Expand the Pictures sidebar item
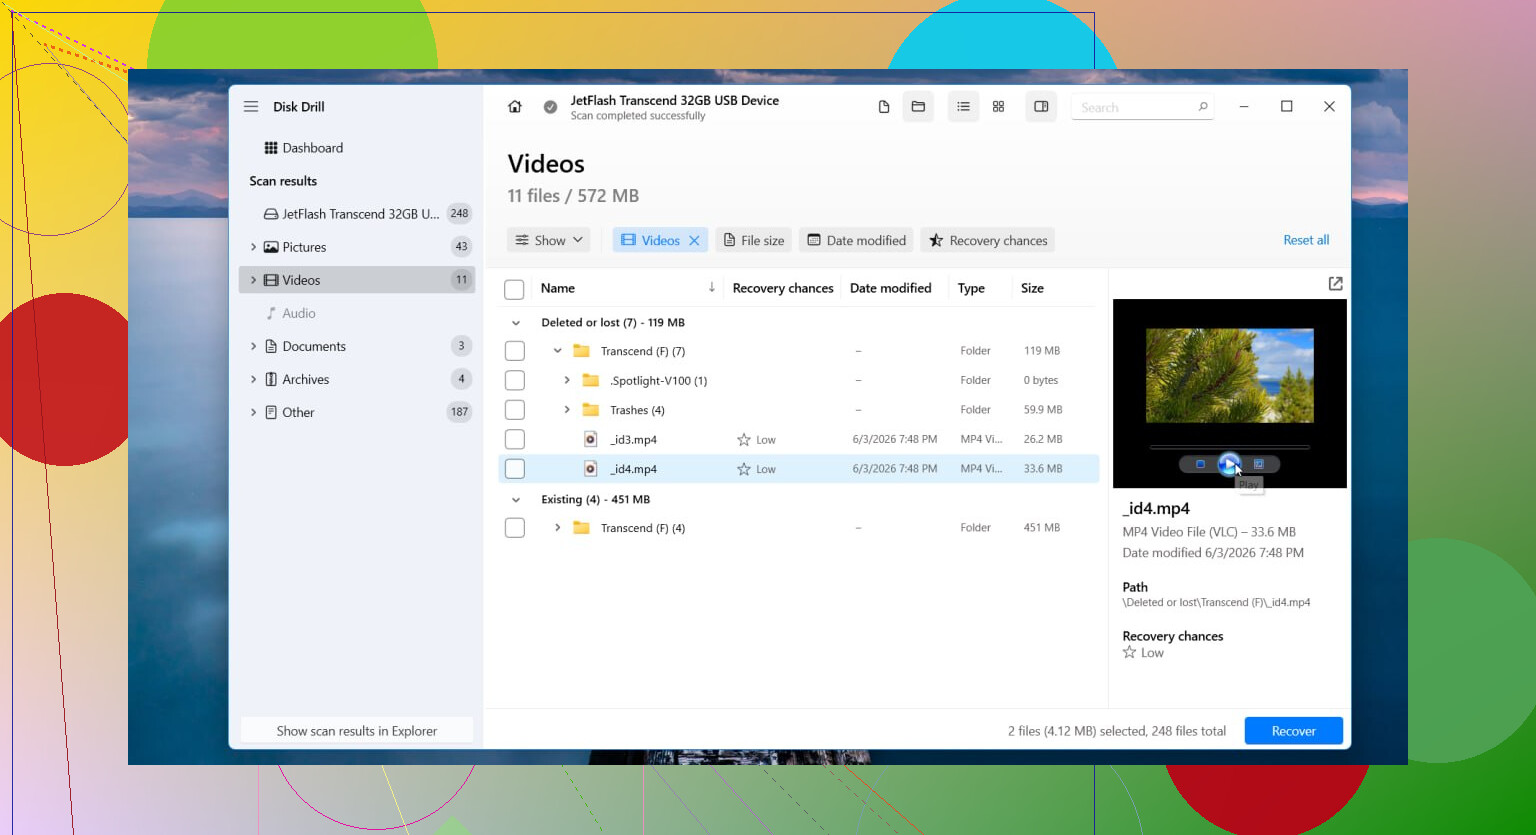The image size is (1536, 835). (x=253, y=247)
